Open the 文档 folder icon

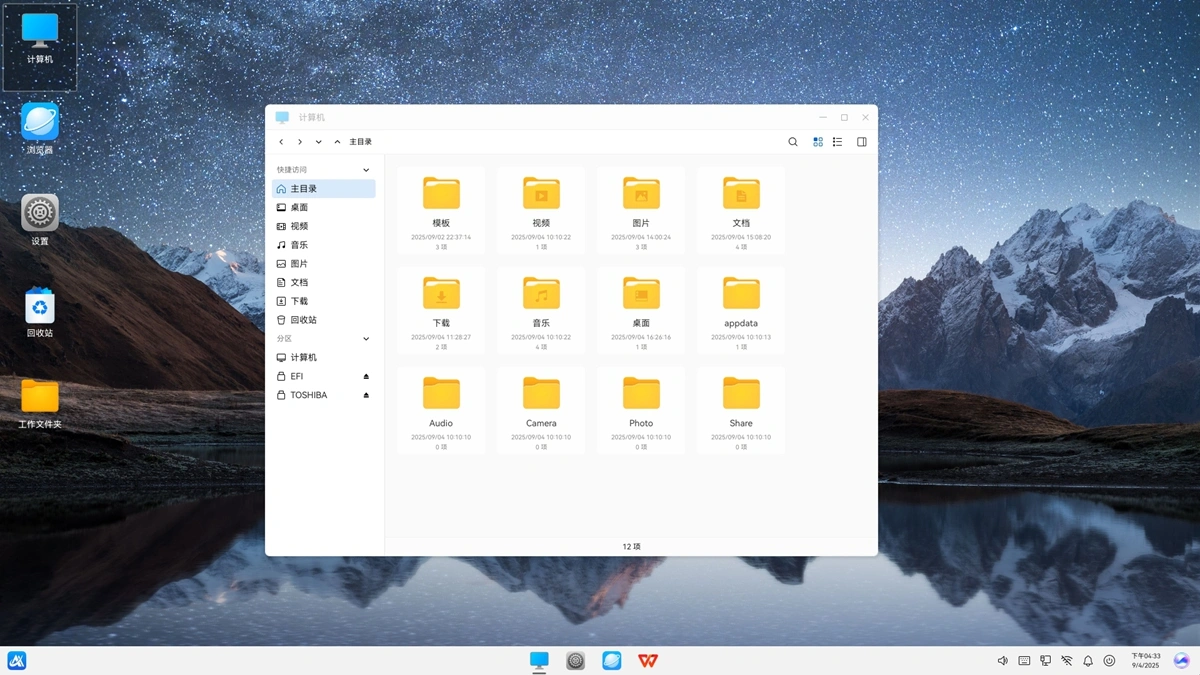(x=741, y=194)
